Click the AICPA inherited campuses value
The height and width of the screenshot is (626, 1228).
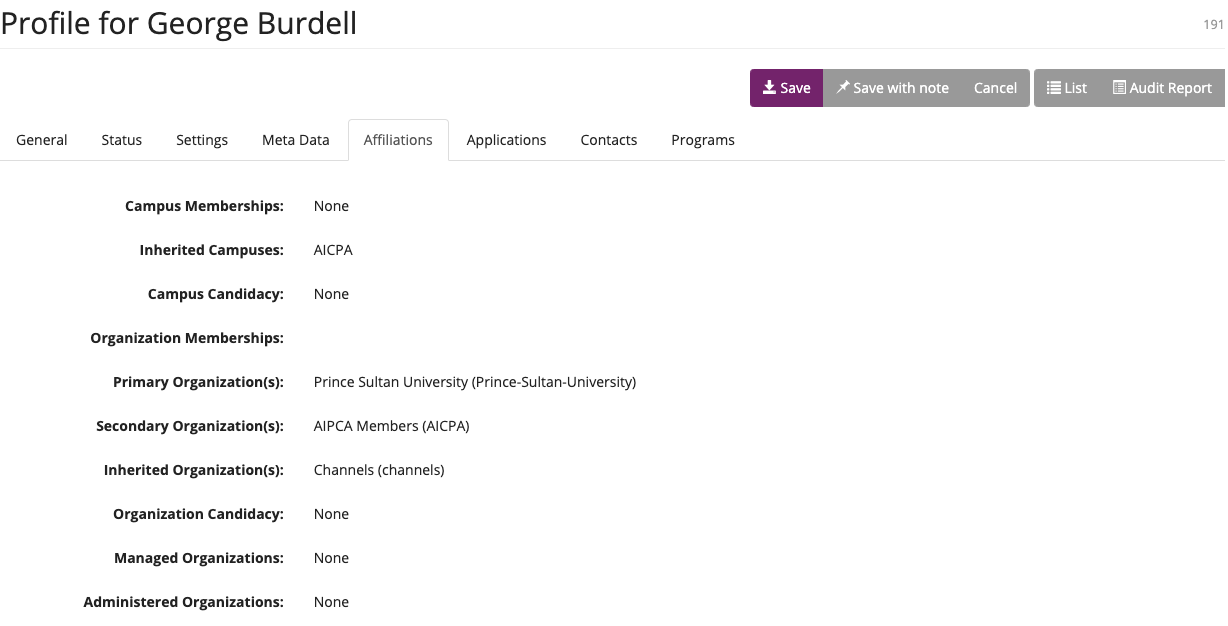pos(333,250)
